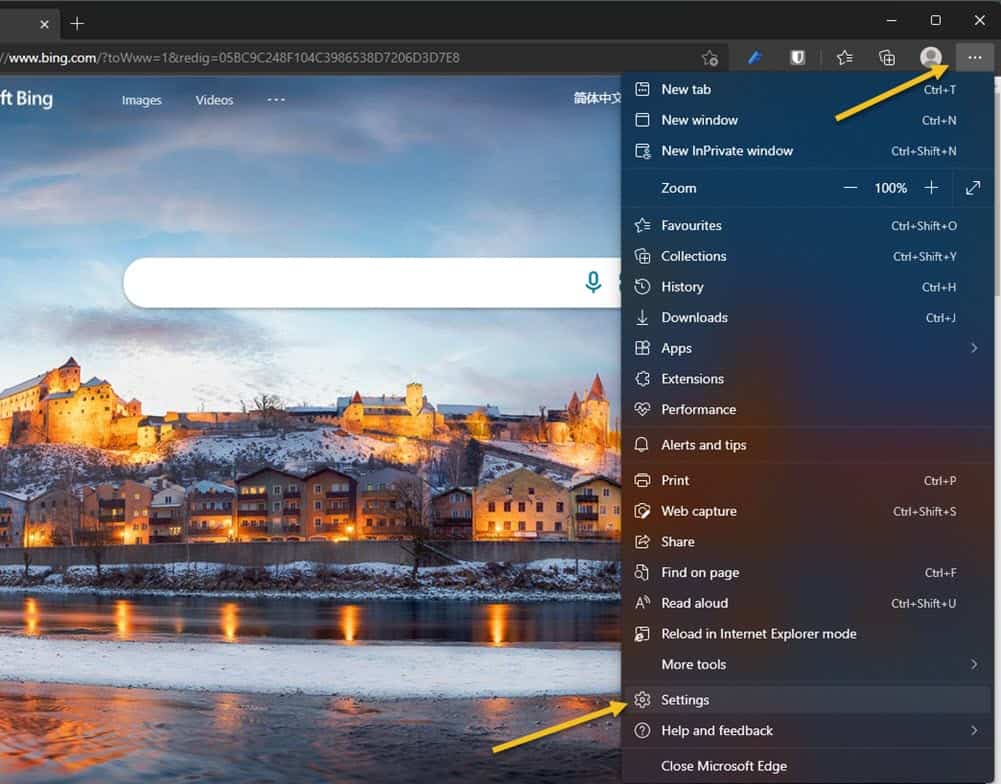Select Print from the menu
Viewport: 1001px width, 784px height.
coord(807,480)
